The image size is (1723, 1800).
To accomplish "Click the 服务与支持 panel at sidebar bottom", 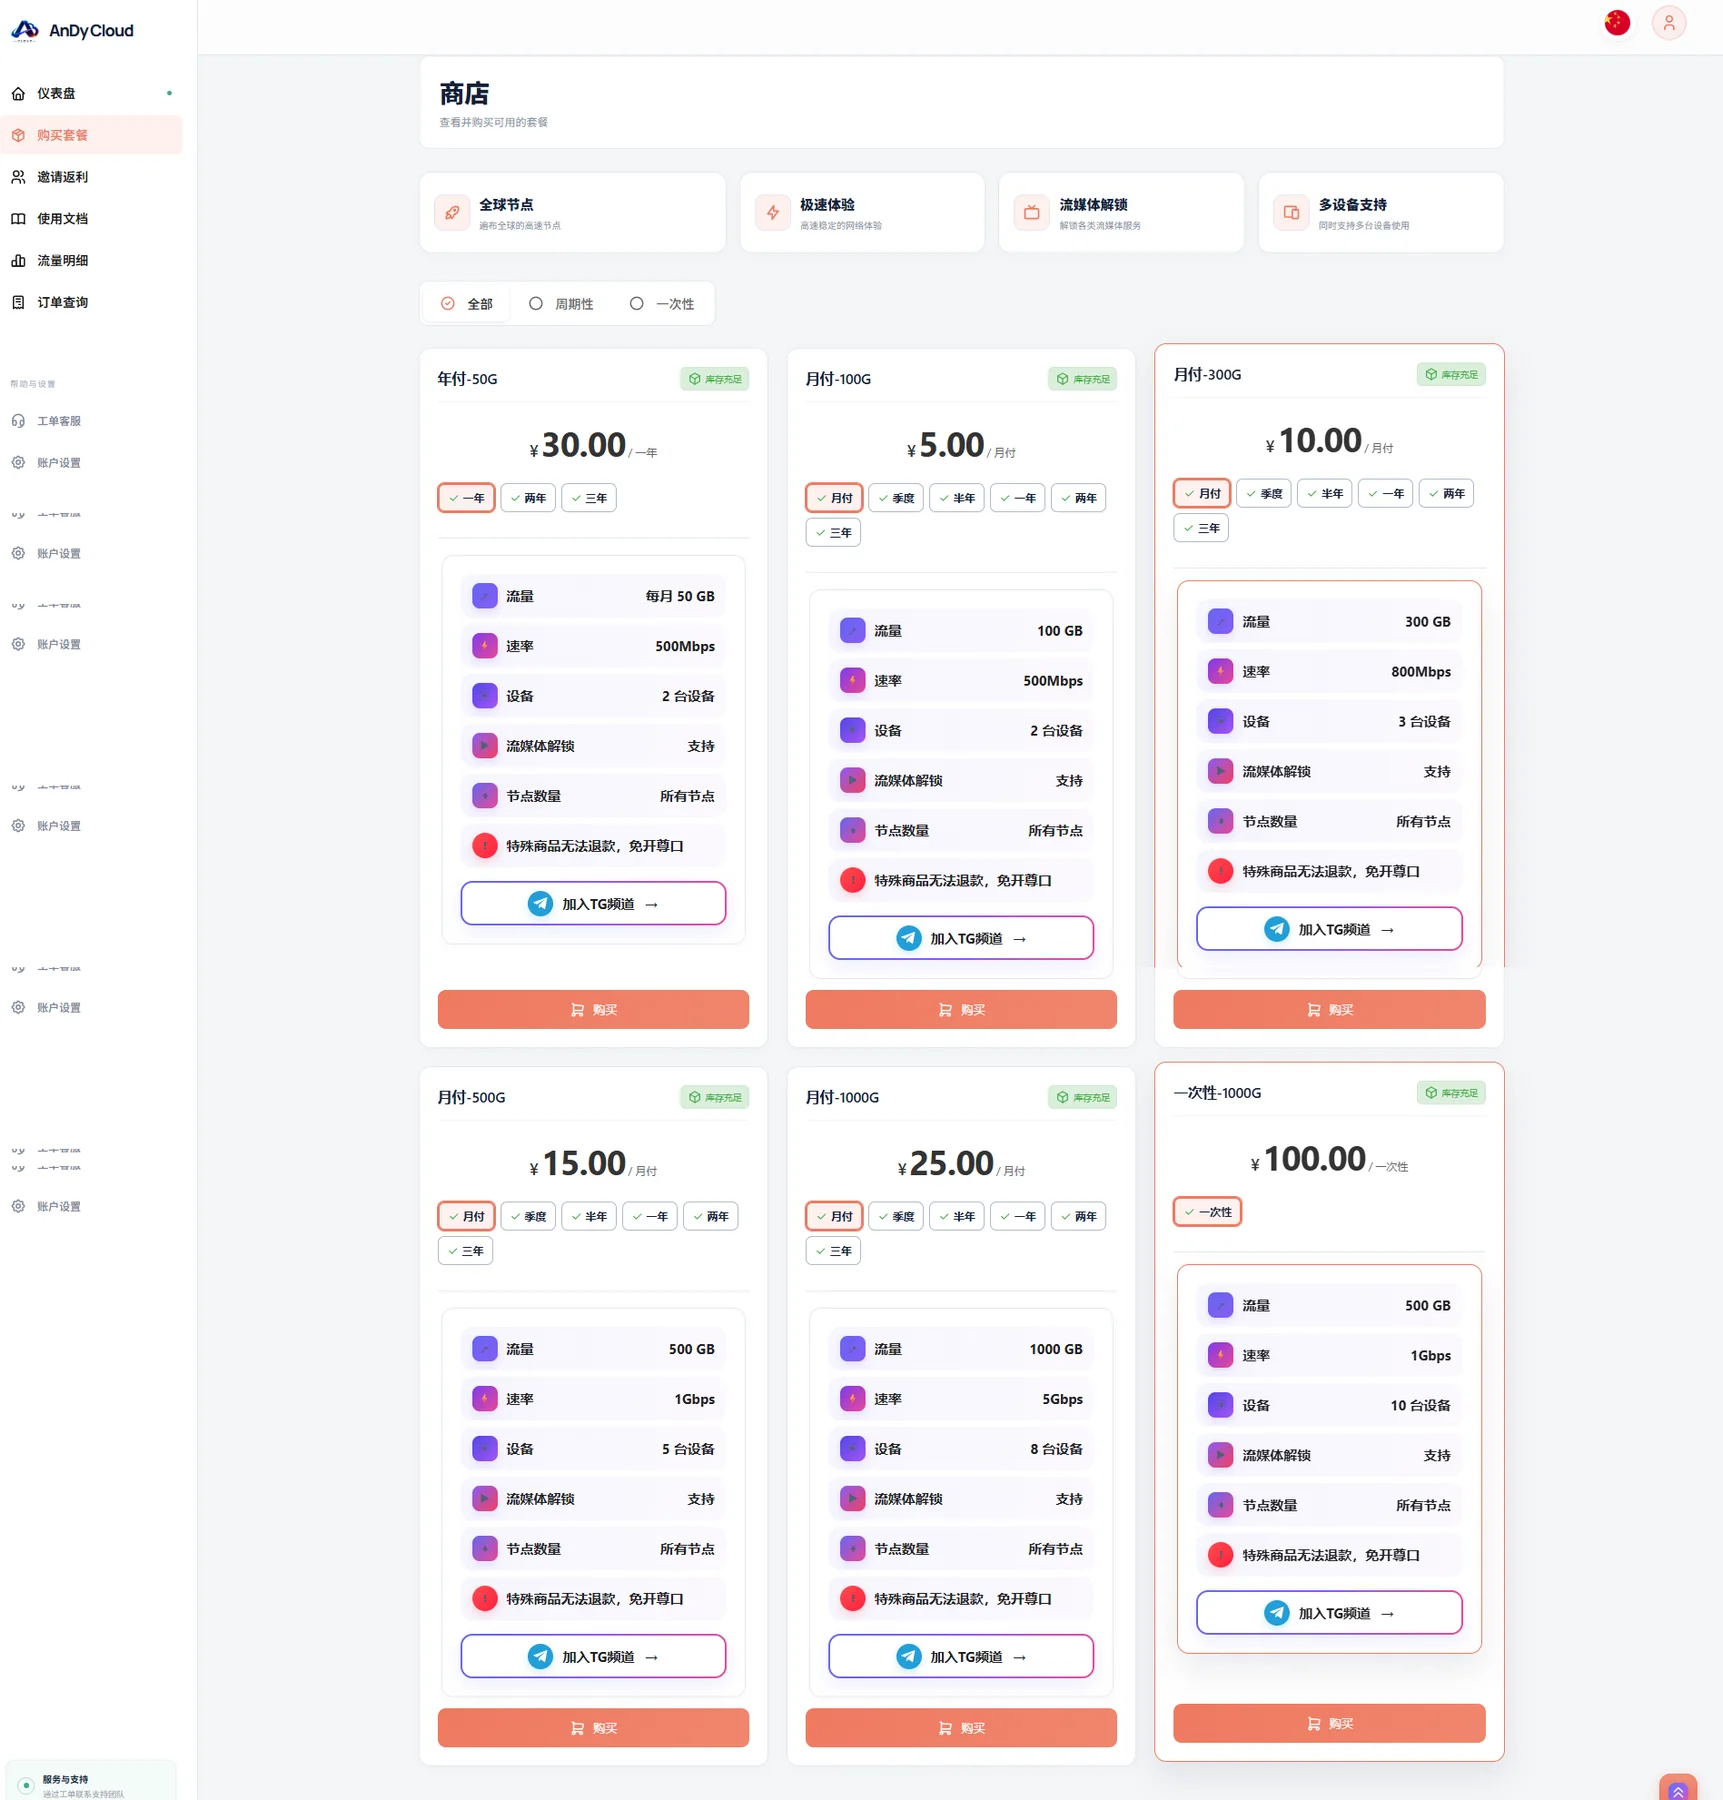I will pyautogui.click(x=91, y=1782).
